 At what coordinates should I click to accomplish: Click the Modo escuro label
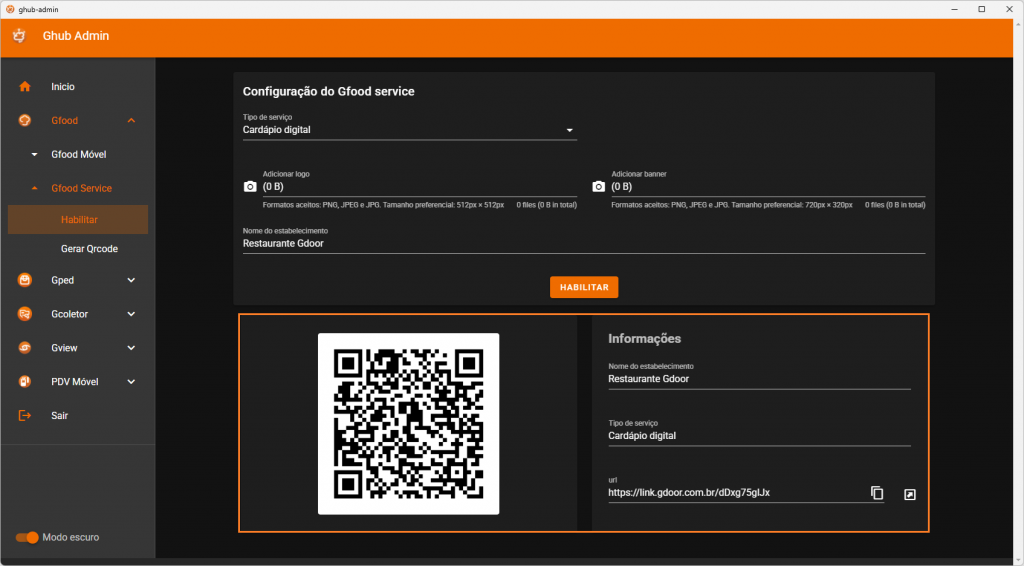coord(71,537)
